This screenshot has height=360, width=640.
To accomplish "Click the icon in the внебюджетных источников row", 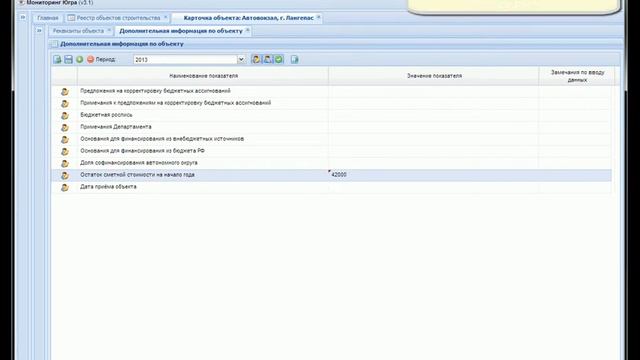I will pyautogui.click(x=64, y=139).
